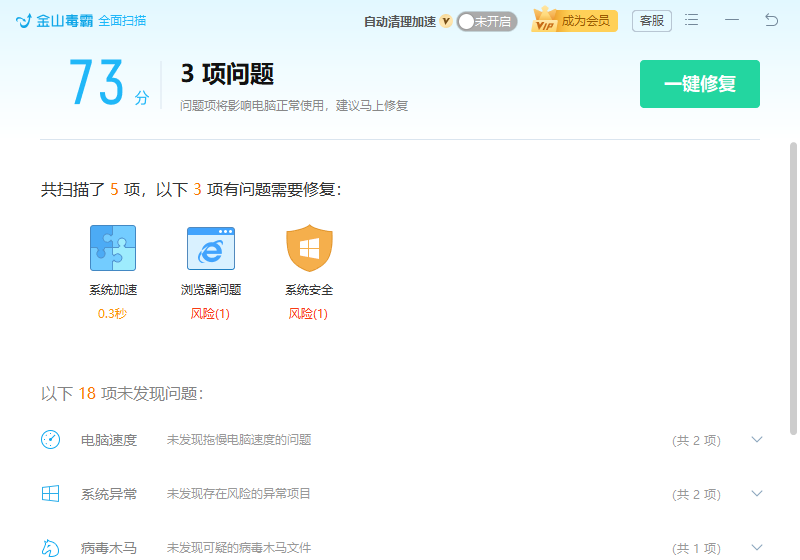800x560 pixels.
Task: Click the 浏览器问题 label
Action: pyautogui.click(x=211, y=290)
